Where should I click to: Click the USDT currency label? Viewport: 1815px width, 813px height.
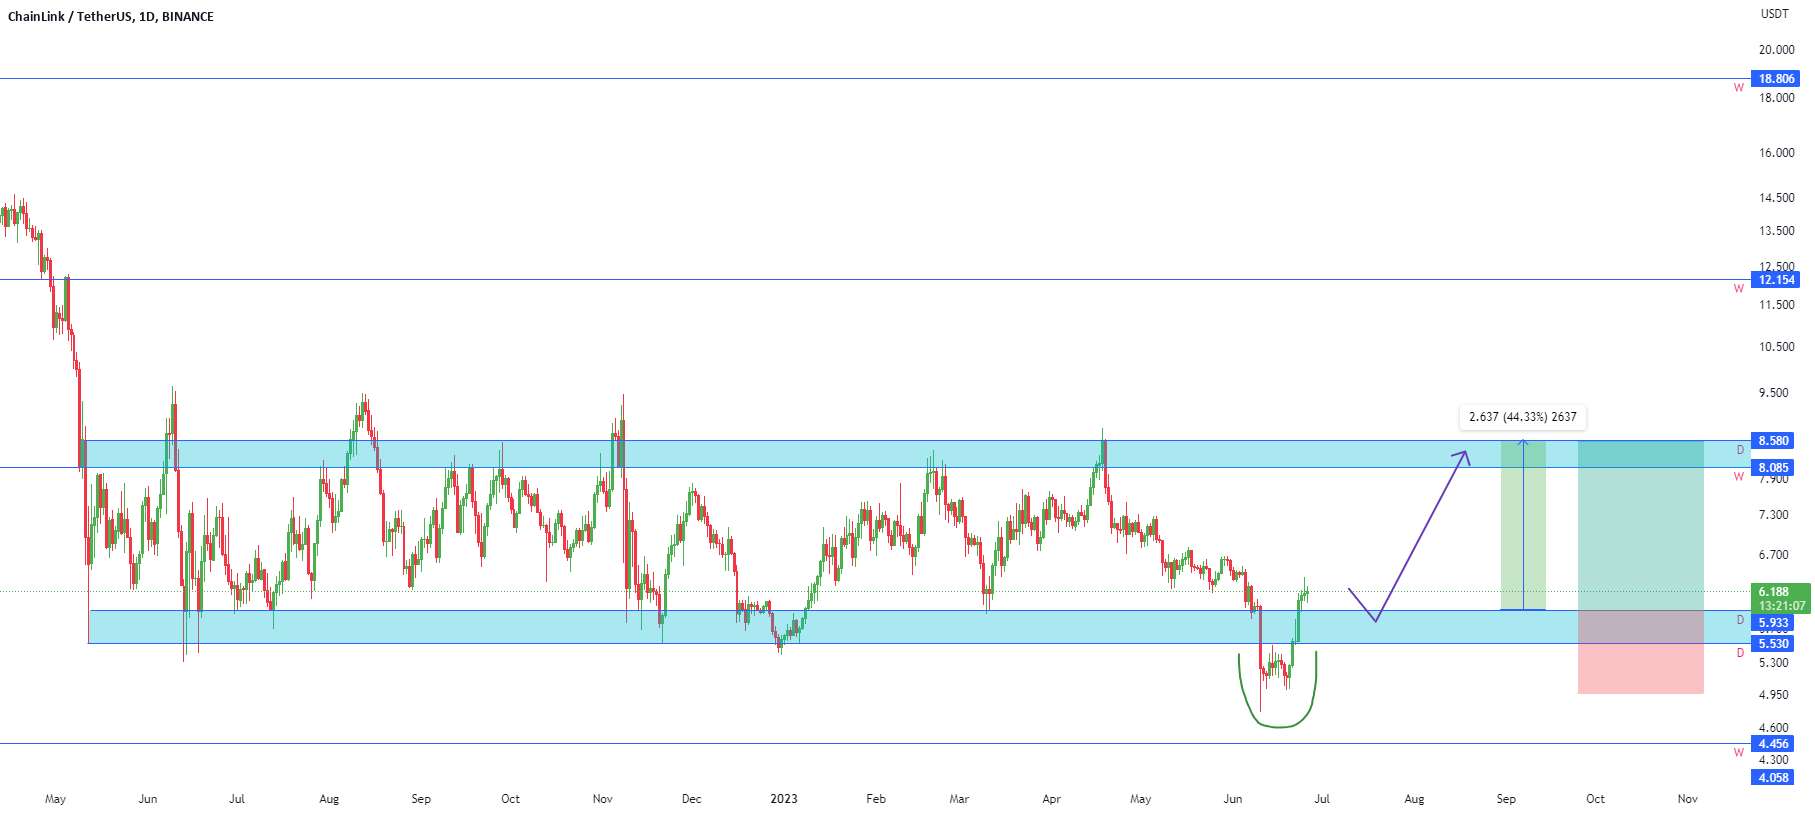1775,14
